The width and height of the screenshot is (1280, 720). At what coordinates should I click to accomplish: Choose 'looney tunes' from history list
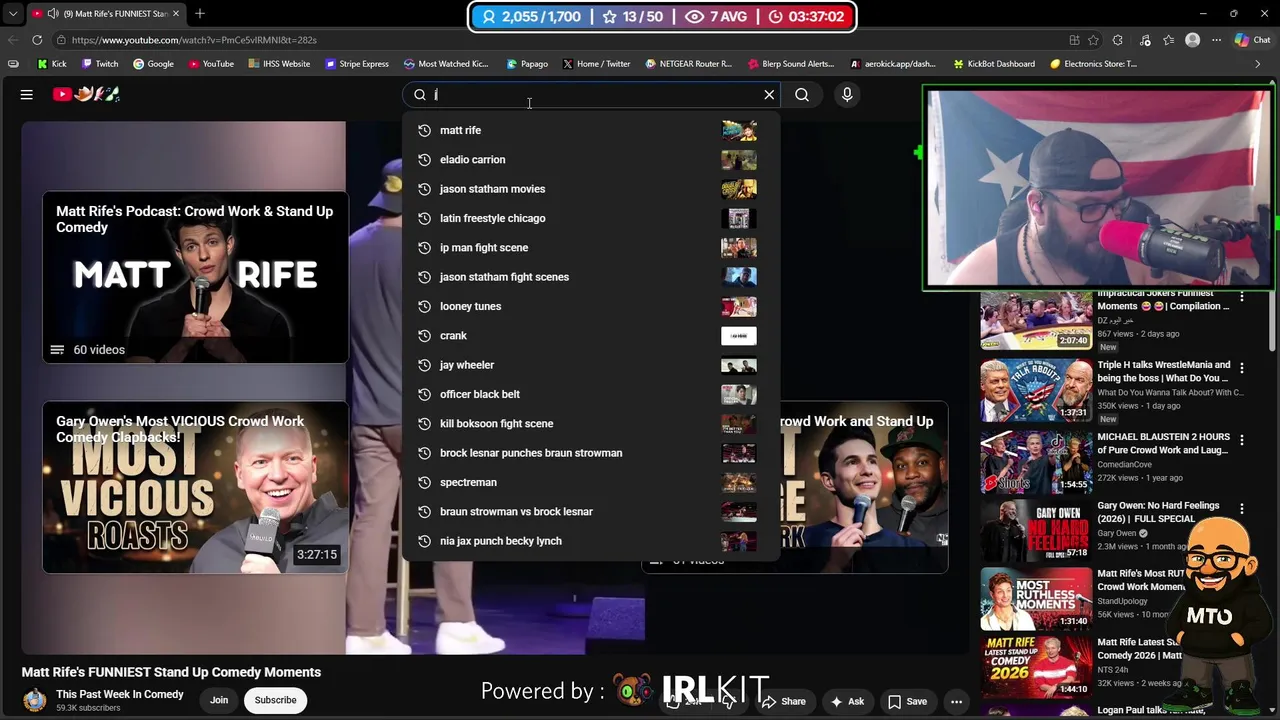pyautogui.click(x=591, y=306)
